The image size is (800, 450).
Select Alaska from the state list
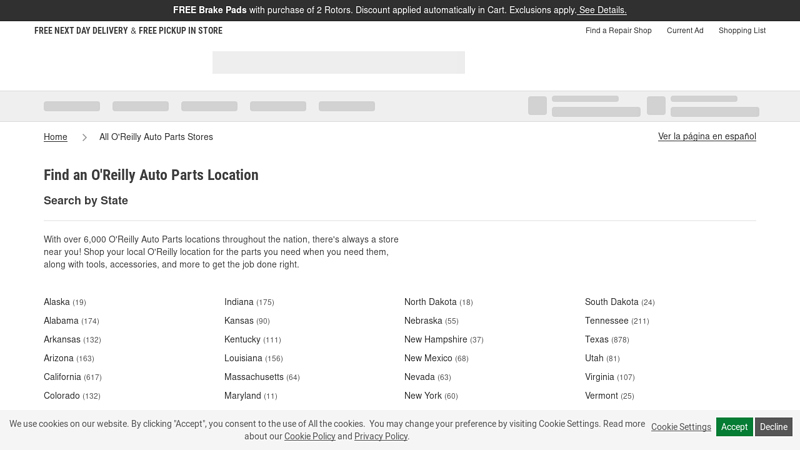(56, 302)
